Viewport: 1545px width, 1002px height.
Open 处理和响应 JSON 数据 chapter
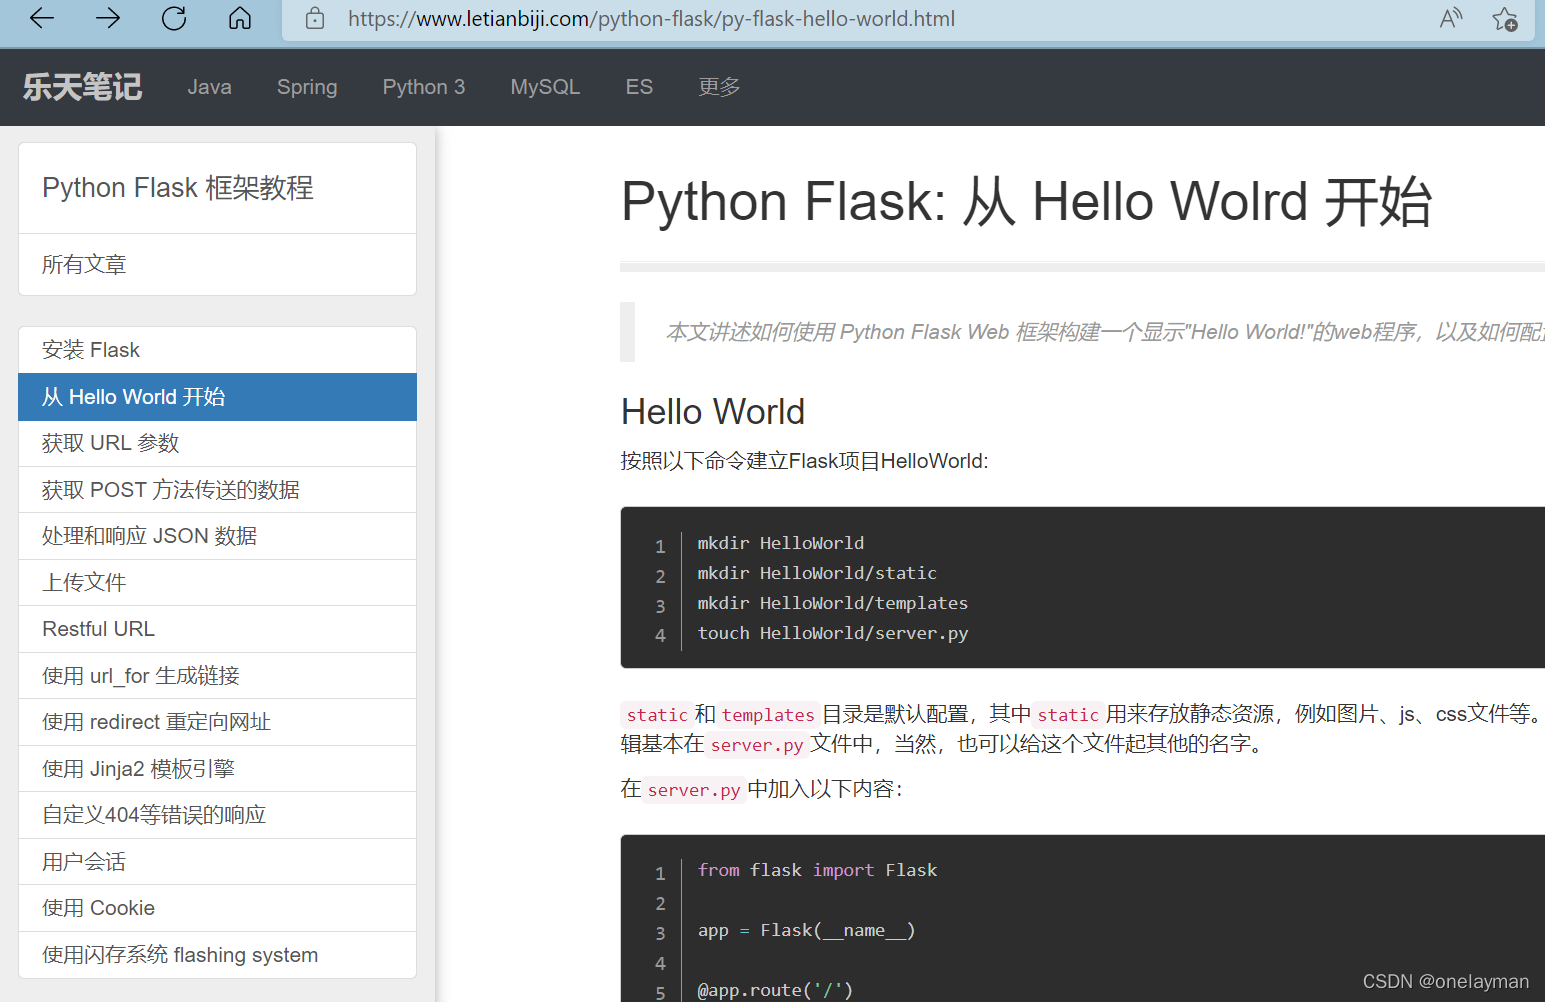(x=217, y=536)
